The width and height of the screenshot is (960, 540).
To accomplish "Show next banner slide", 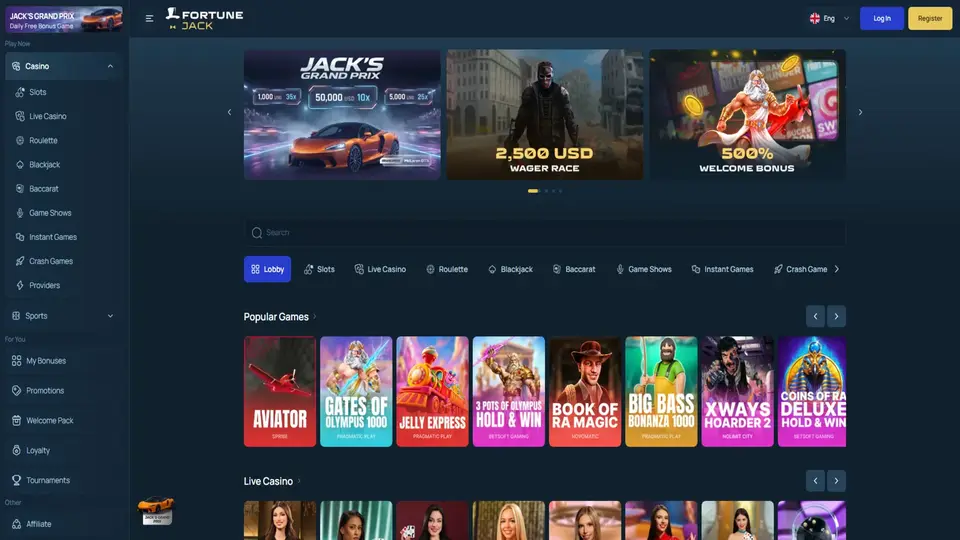I will coord(860,112).
